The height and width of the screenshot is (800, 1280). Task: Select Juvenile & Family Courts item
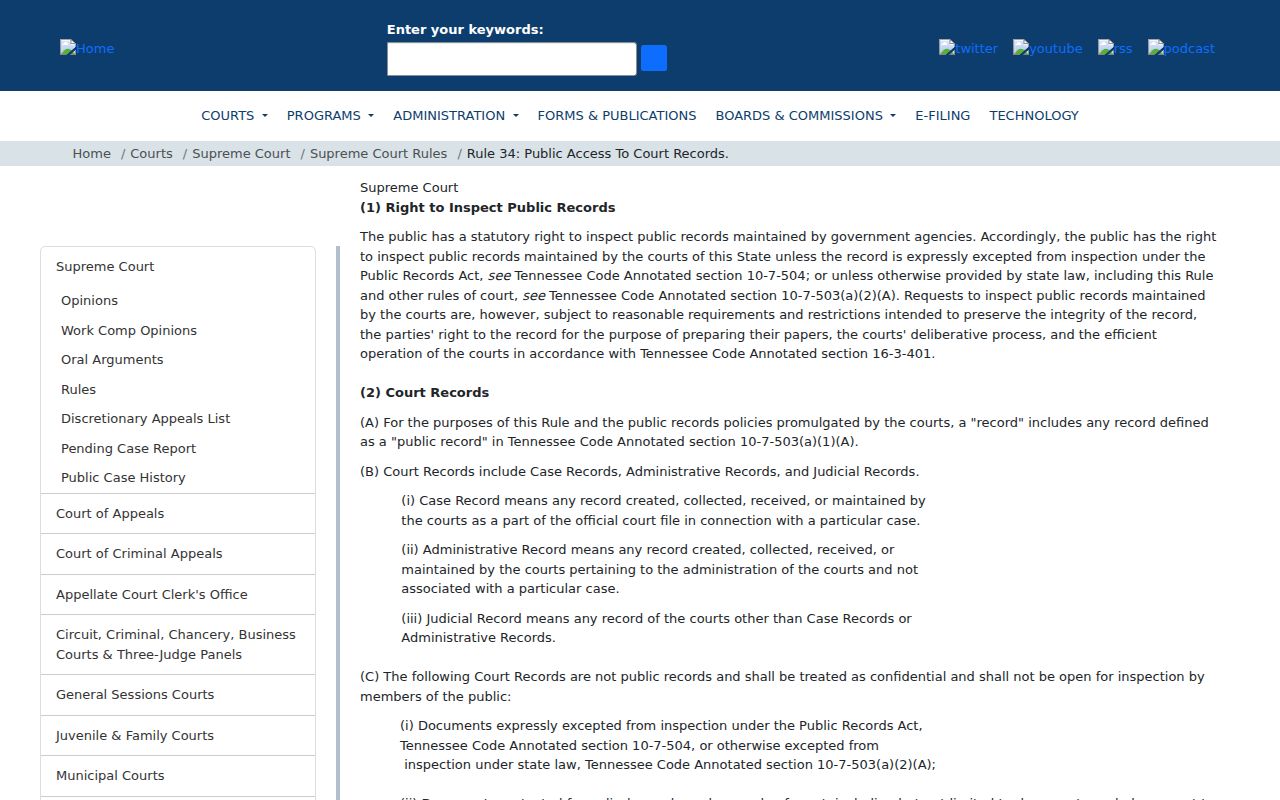(178, 735)
